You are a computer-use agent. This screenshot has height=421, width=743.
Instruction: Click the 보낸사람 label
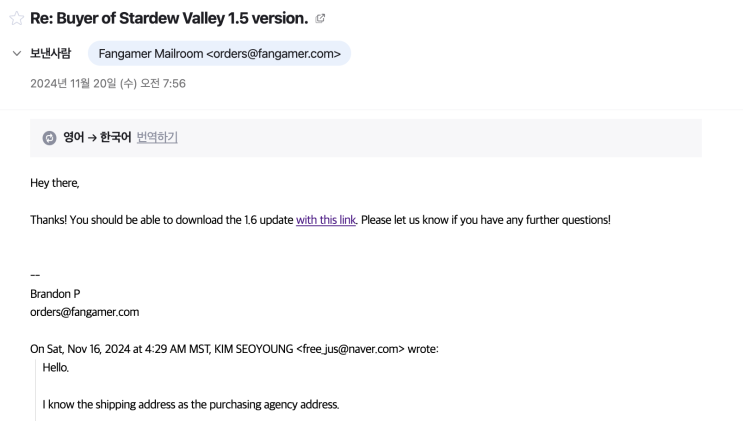tap(51, 53)
